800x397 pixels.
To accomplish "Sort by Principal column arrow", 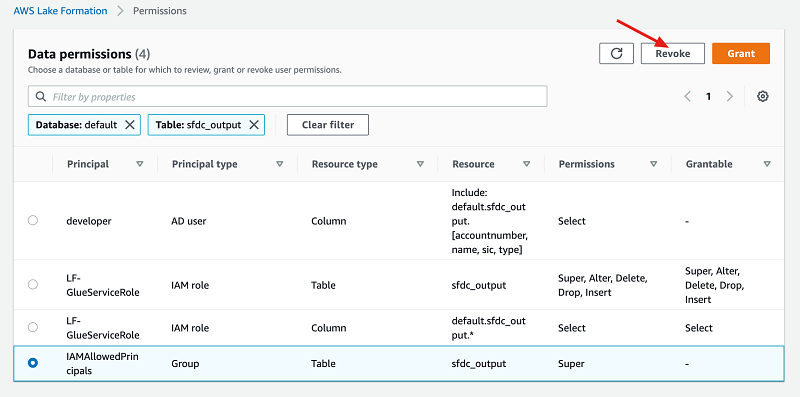I will 140,164.
